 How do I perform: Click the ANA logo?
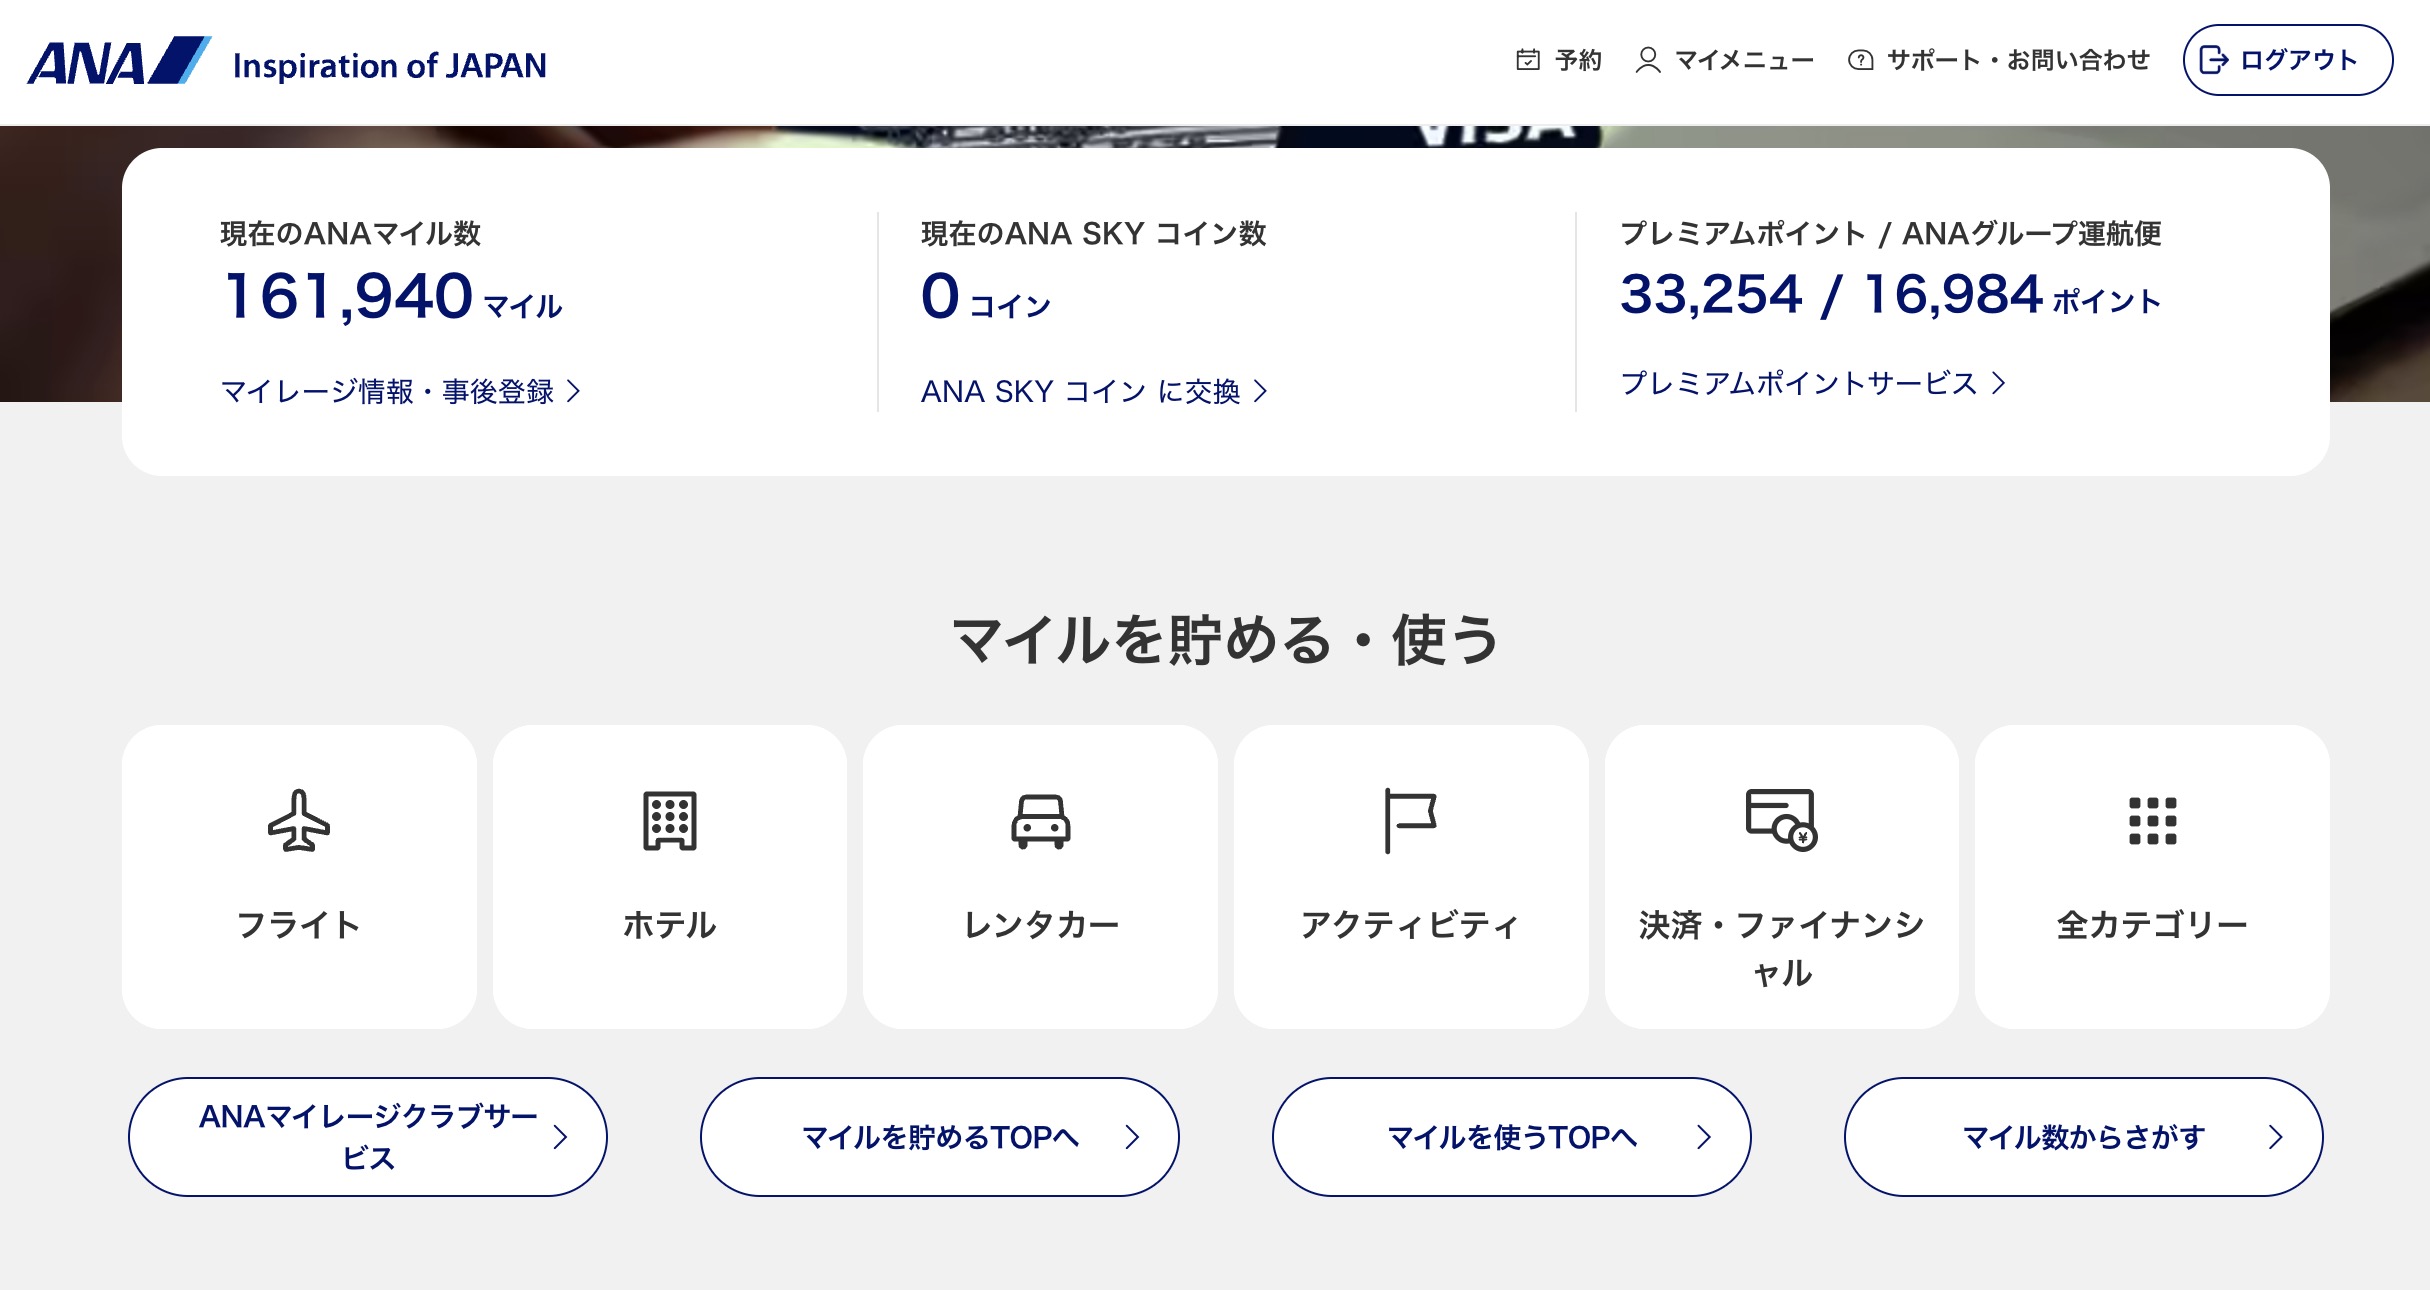[118, 62]
